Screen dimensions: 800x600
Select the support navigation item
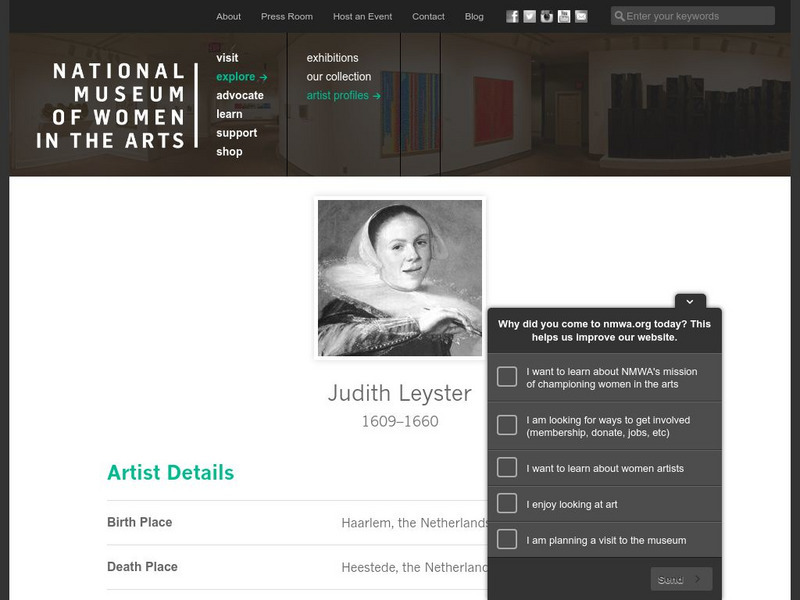point(236,133)
